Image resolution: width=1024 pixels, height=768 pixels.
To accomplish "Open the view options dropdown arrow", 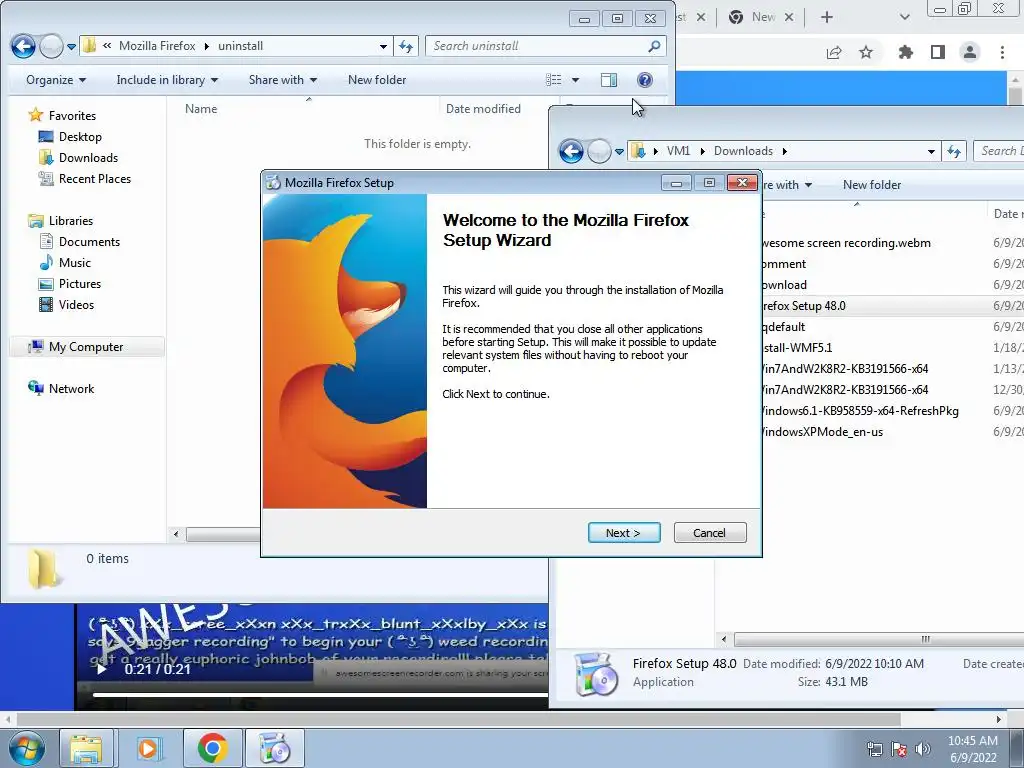I will 575,80.
